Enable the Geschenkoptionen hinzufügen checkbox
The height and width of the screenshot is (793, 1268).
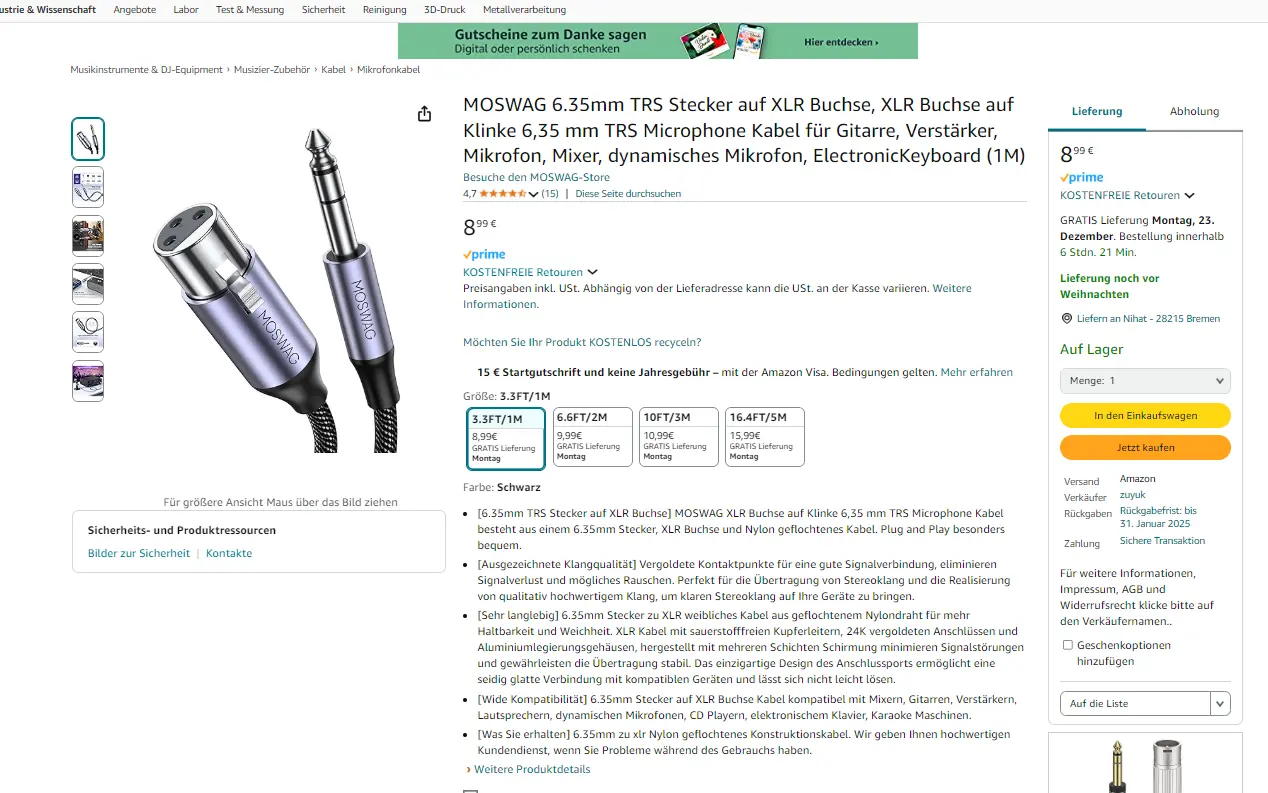click(x=1068, y=646)
